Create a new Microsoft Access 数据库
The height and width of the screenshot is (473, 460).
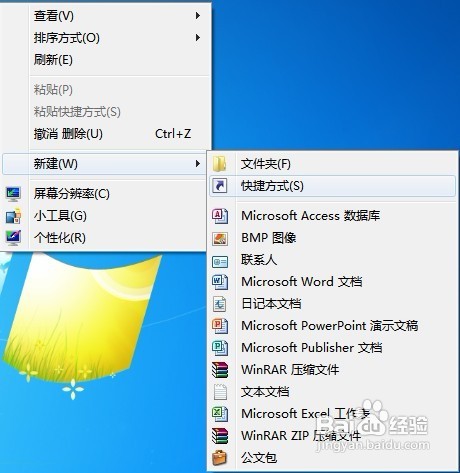pyautogui.click(x=332, y=216)
